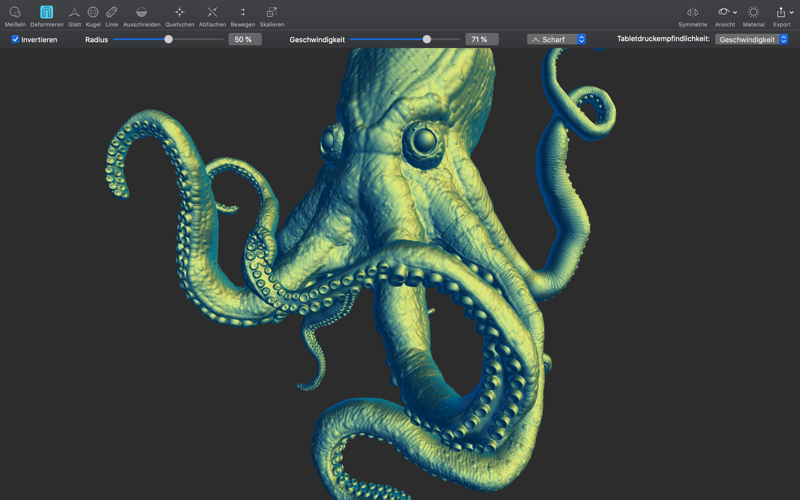Pick the Kugel sphere tool

(93, 13)
